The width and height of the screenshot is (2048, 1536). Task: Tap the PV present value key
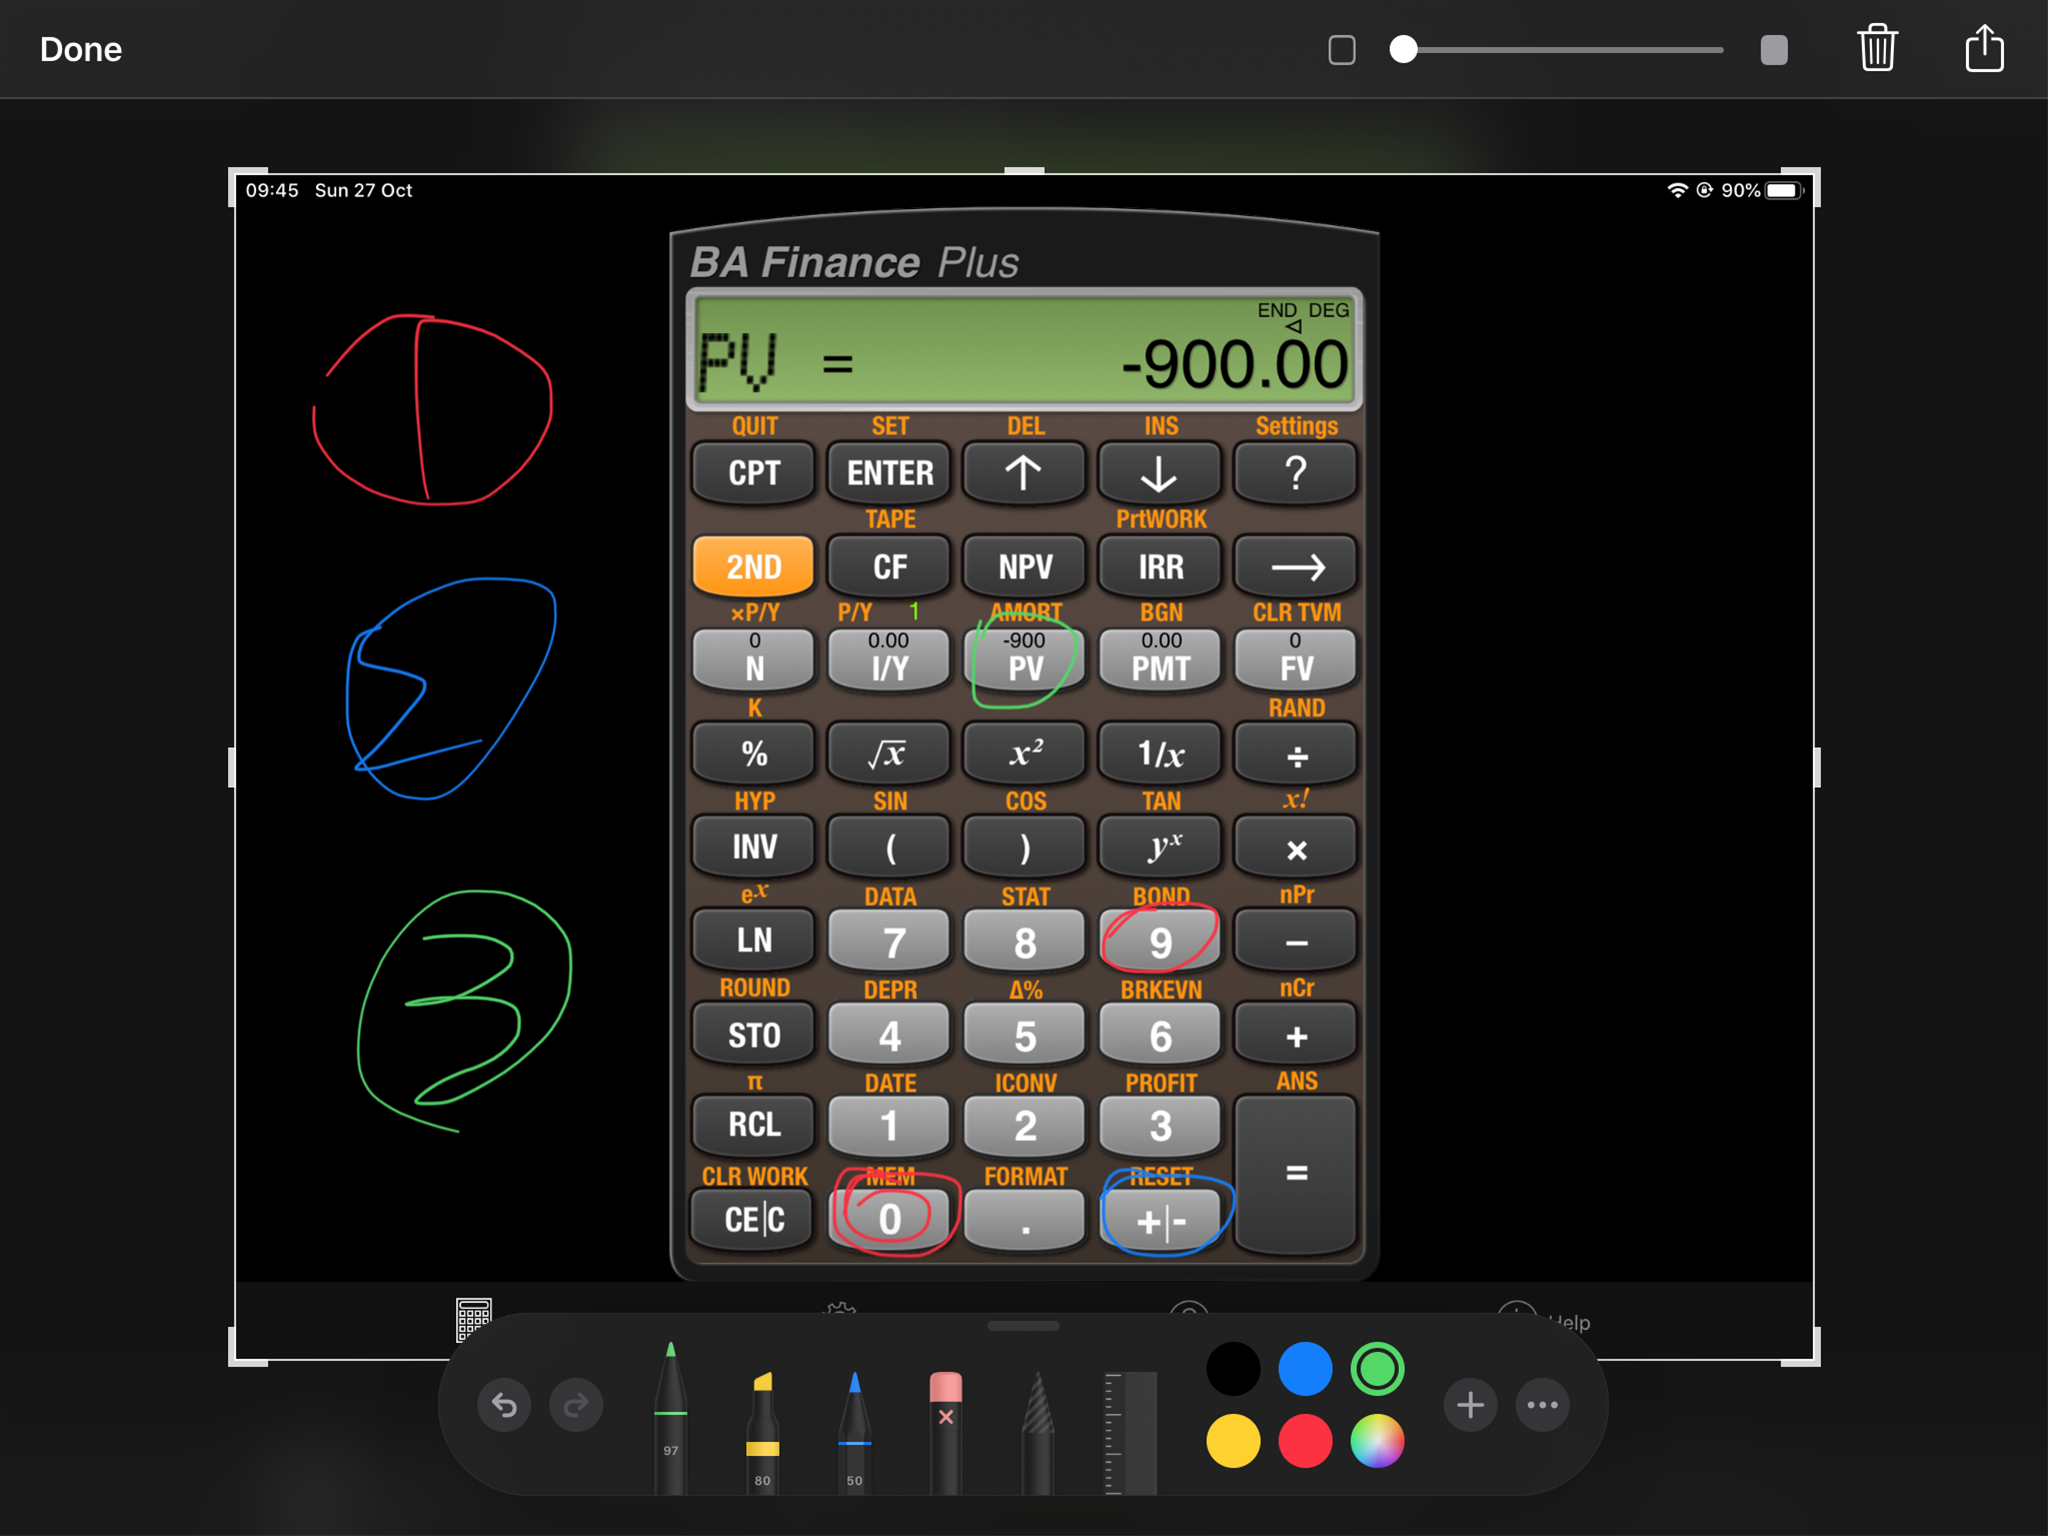(x=1024, y=659)
